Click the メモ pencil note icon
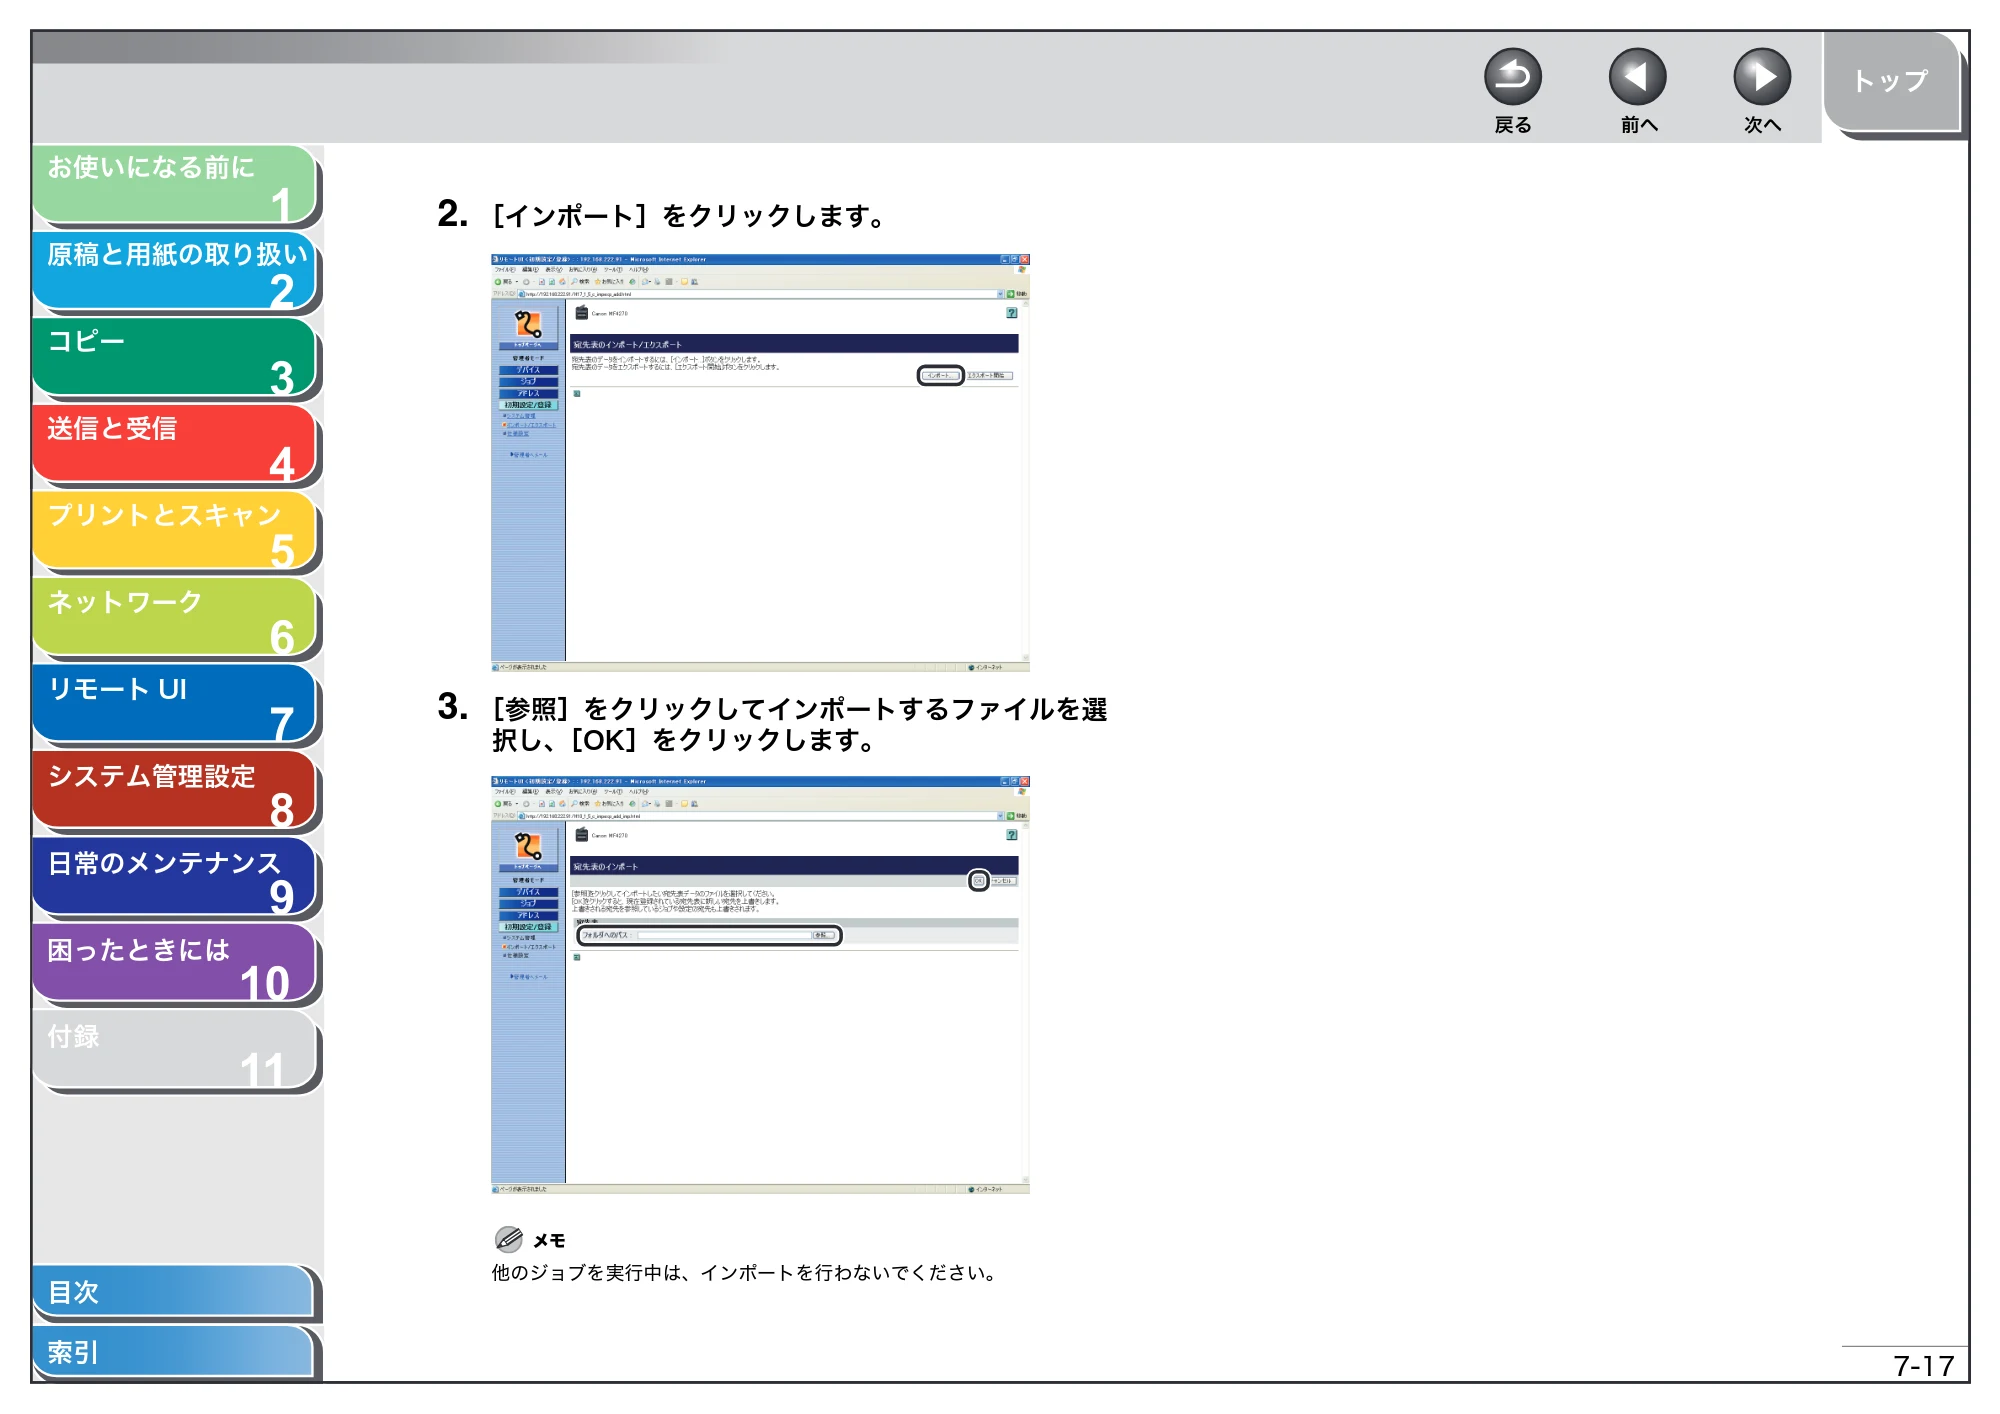 coord(508,1240)
